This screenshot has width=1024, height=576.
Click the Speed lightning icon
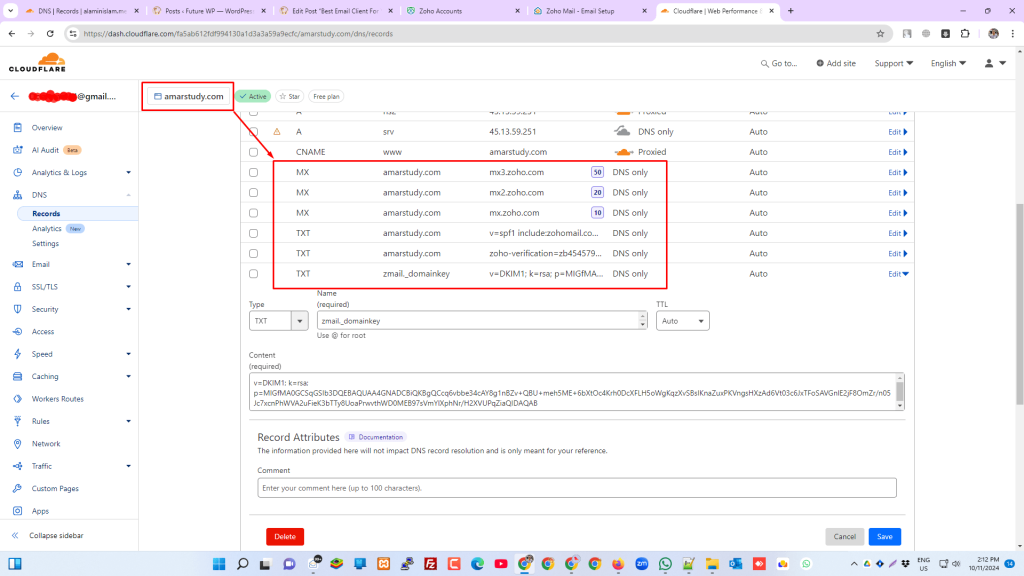18,354
